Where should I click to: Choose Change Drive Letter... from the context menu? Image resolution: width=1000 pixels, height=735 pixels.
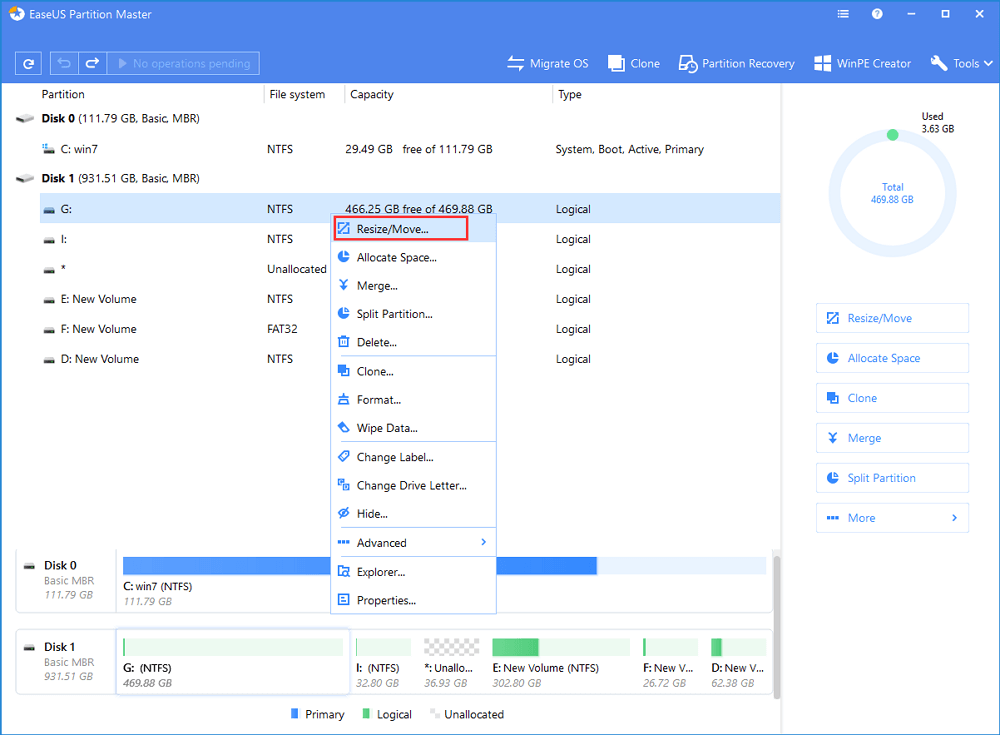[413, 486]
